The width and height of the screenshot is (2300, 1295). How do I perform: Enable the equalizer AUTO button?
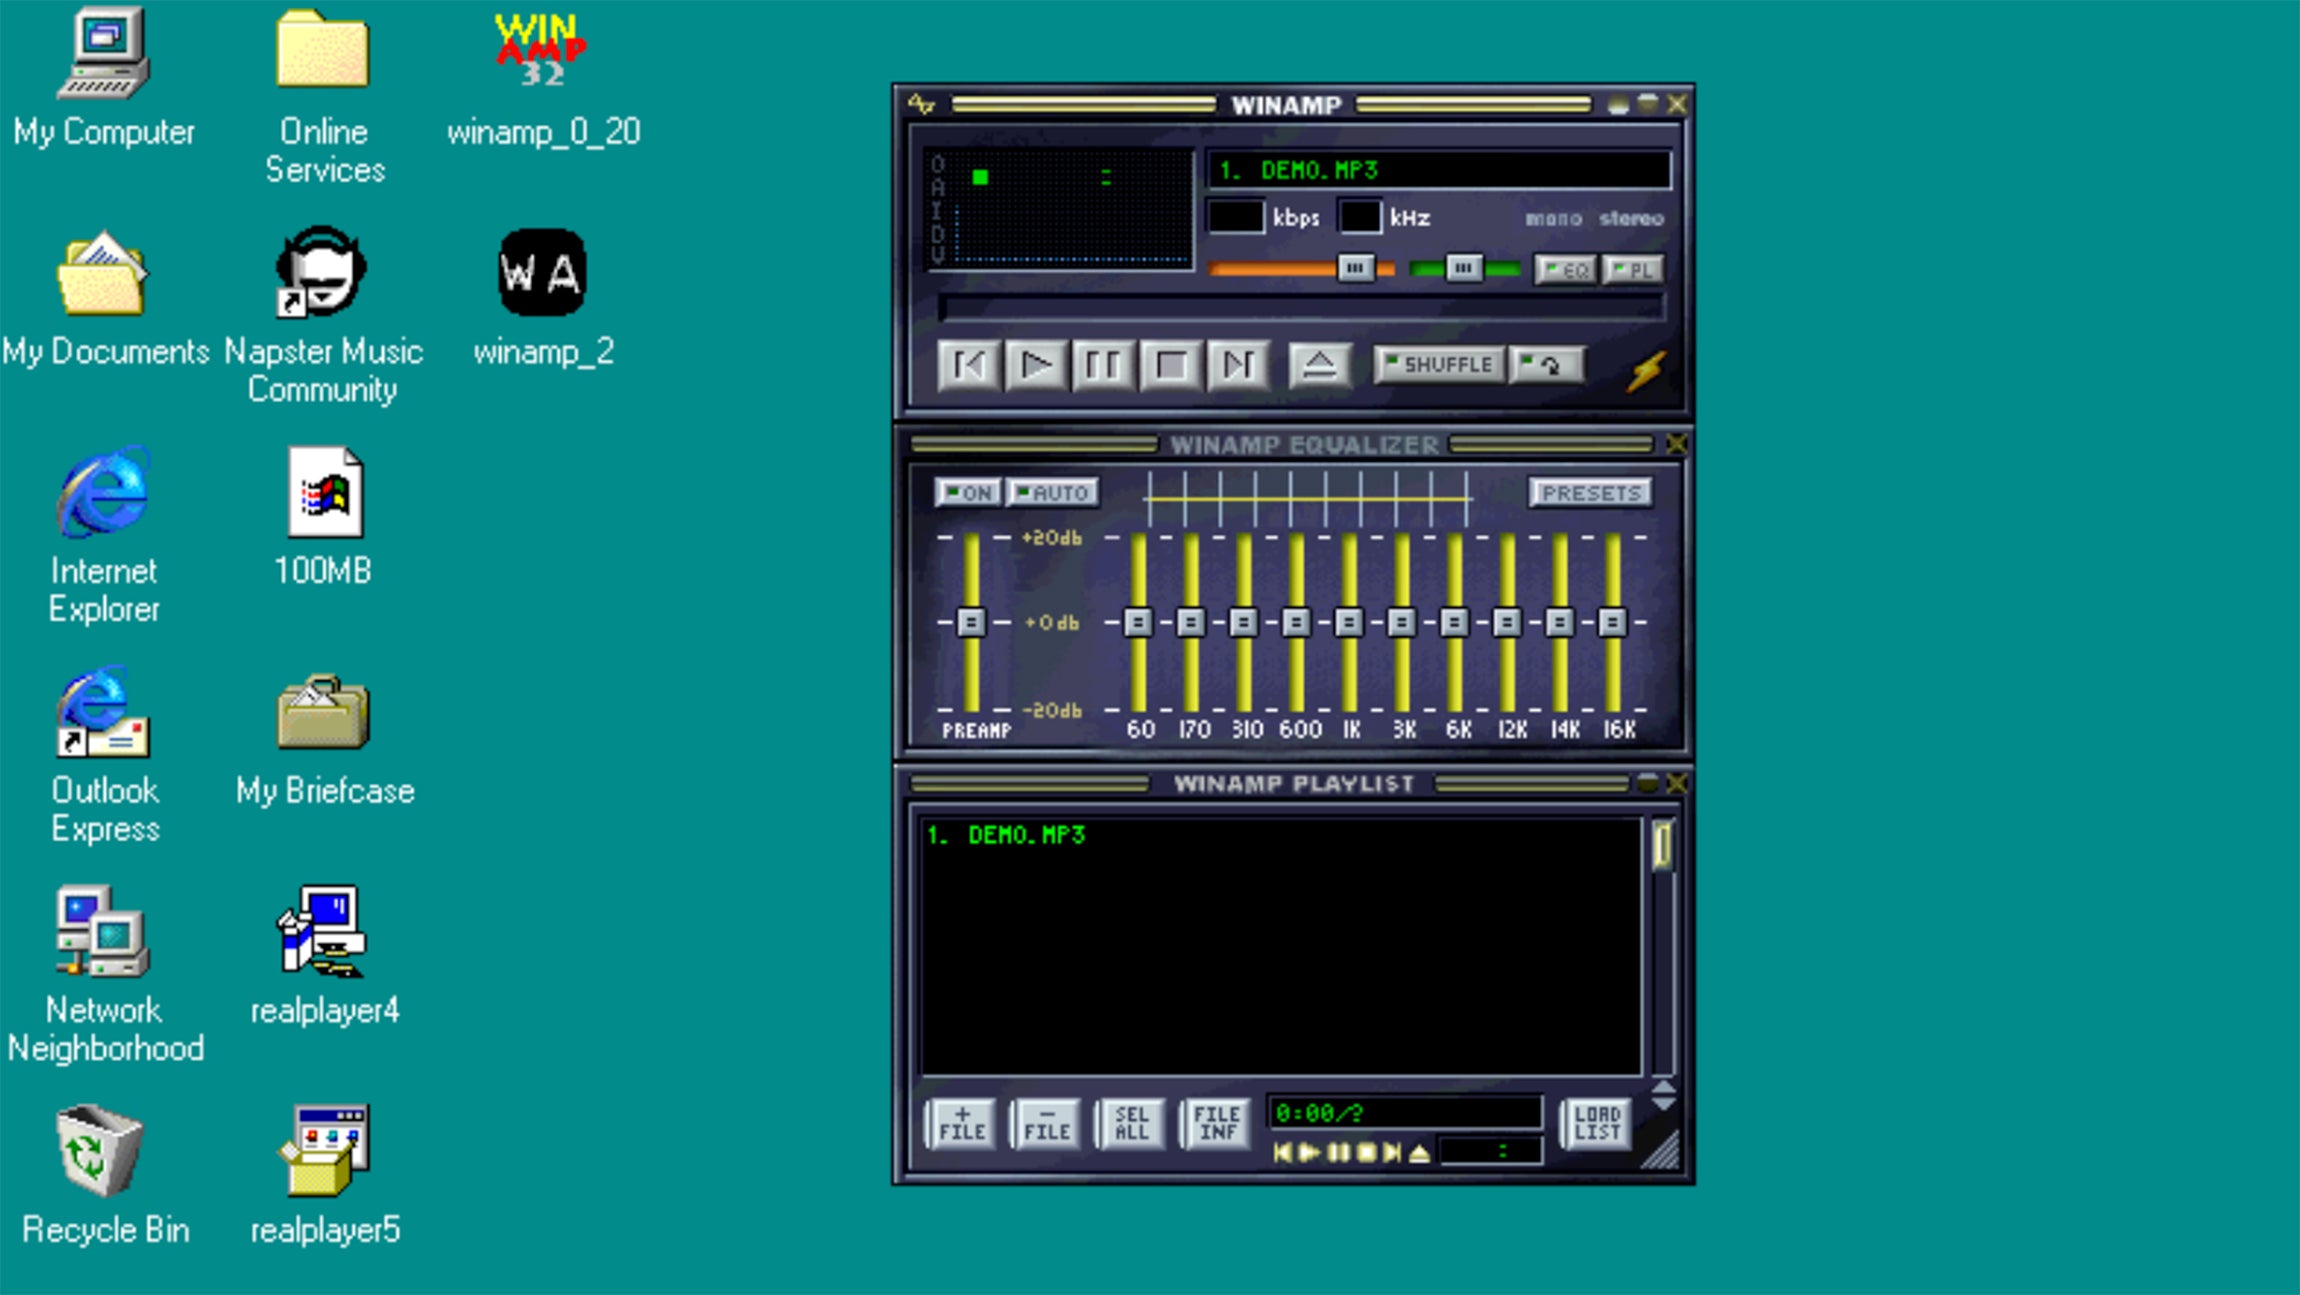[1051, 493]
